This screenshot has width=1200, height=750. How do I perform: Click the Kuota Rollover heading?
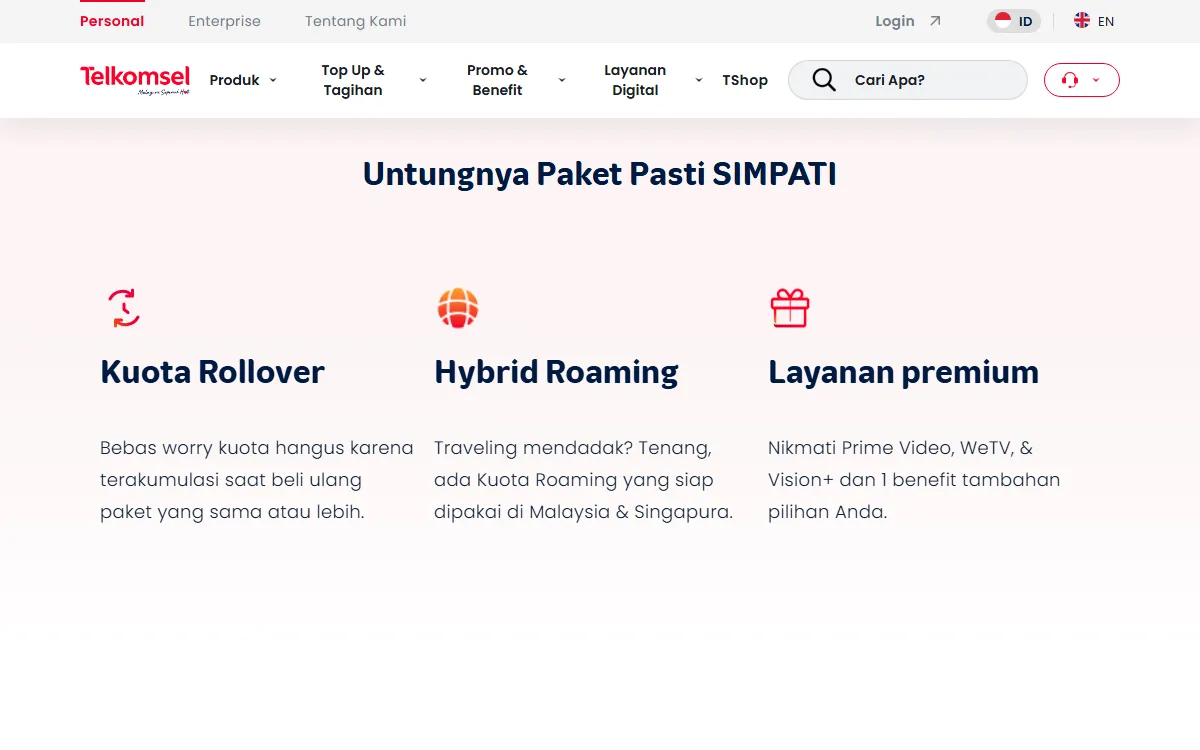(212, 372)
